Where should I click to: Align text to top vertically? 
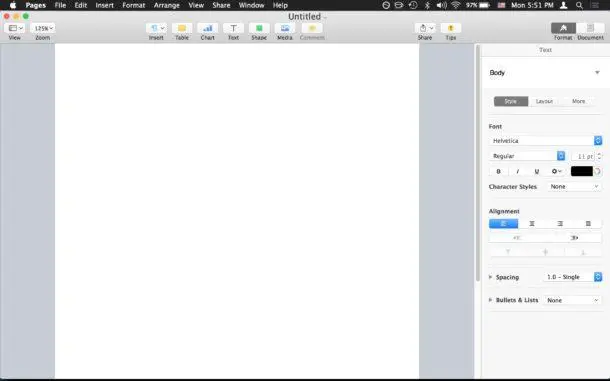[x=508, y=252]
